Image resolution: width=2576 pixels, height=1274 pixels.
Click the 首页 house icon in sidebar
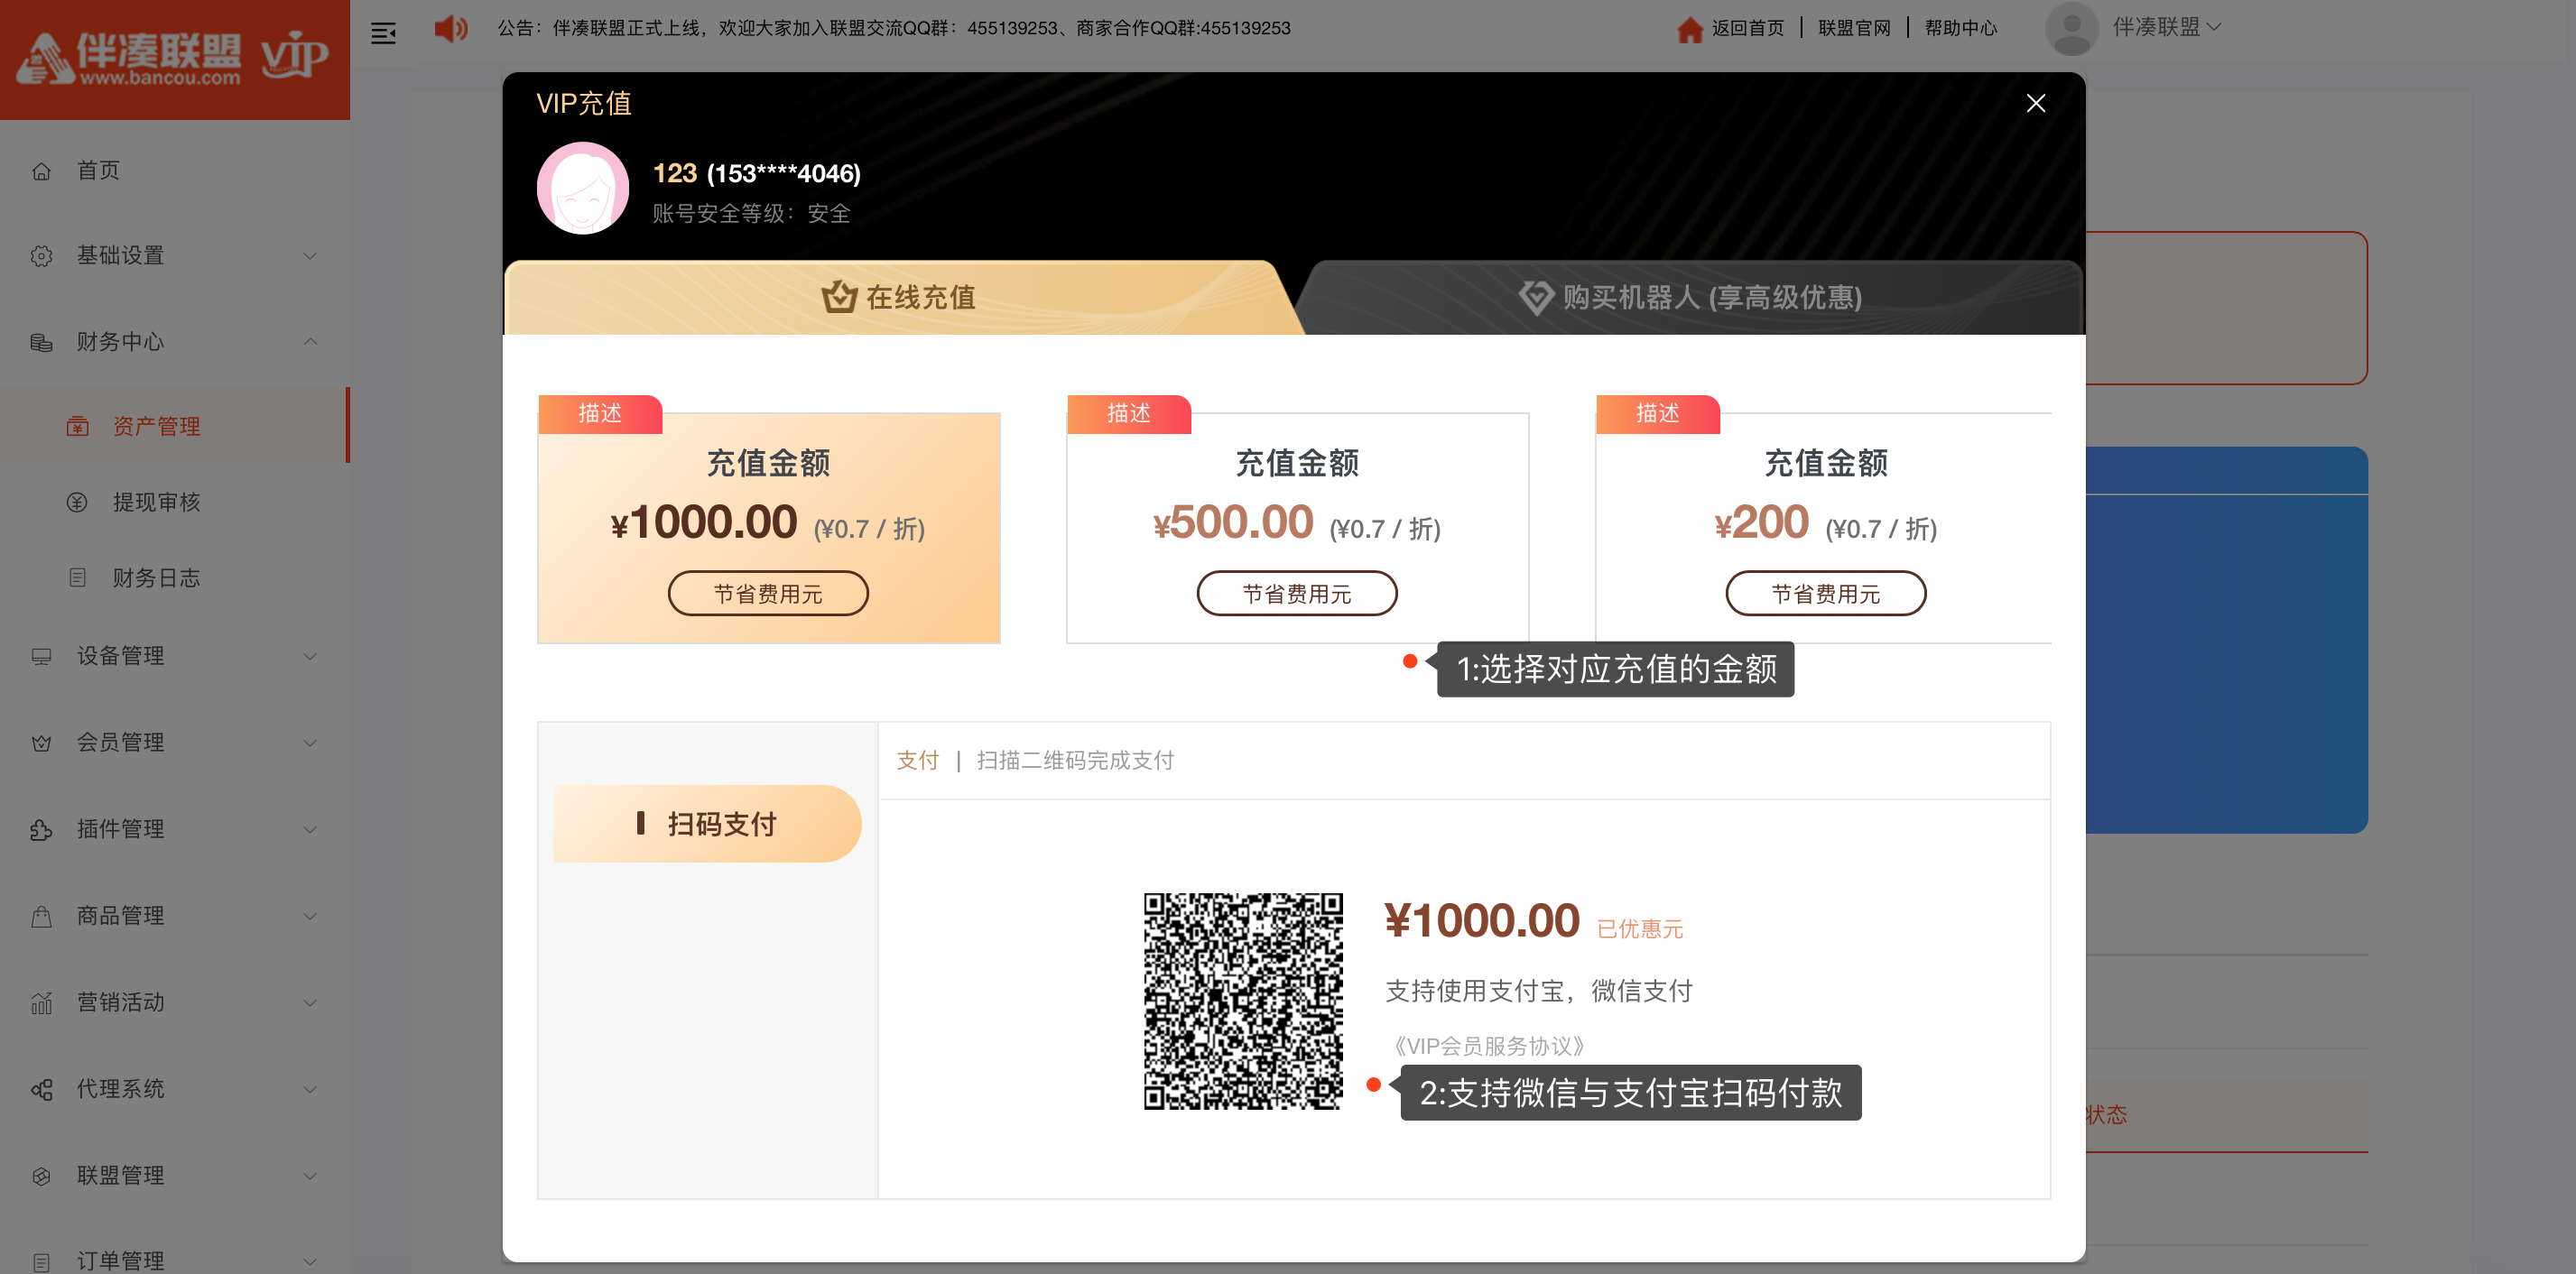41,171
